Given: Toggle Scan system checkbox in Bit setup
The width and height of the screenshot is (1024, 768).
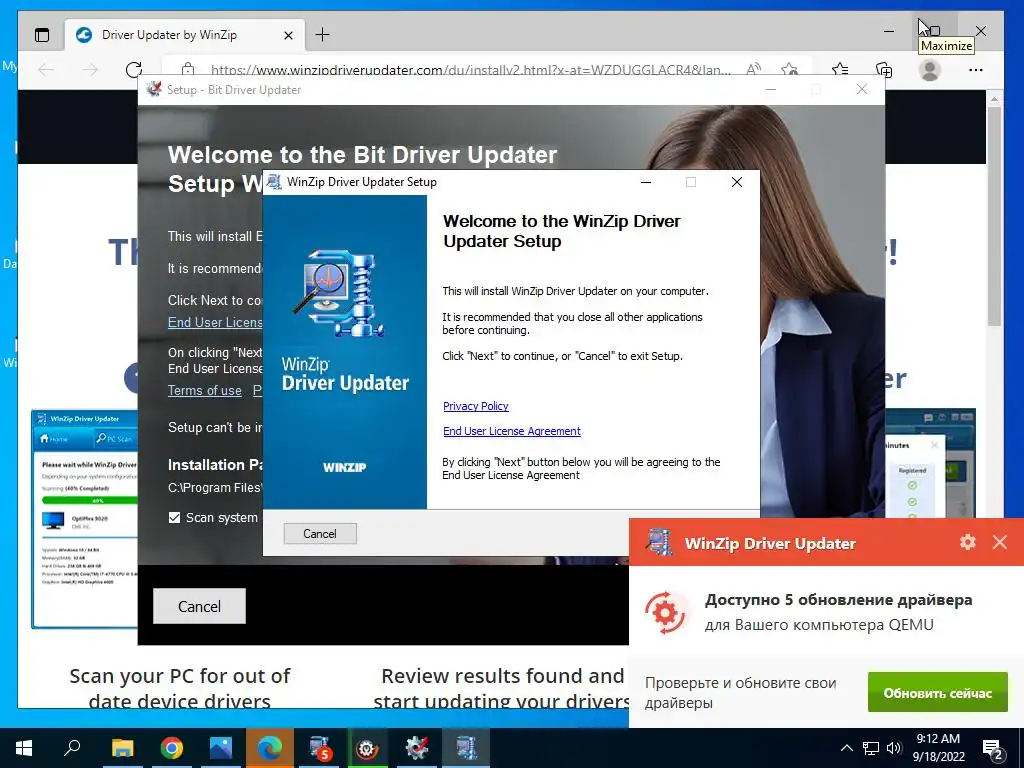Looking at the screenshot, I should coord(174,517).
